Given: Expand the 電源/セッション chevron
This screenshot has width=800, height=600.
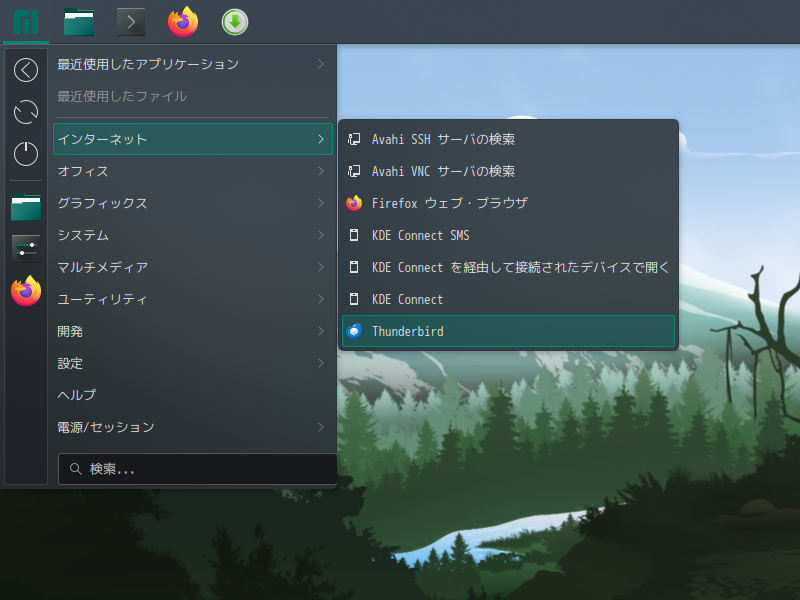Looking at the screenshot, I should (320, 427).
